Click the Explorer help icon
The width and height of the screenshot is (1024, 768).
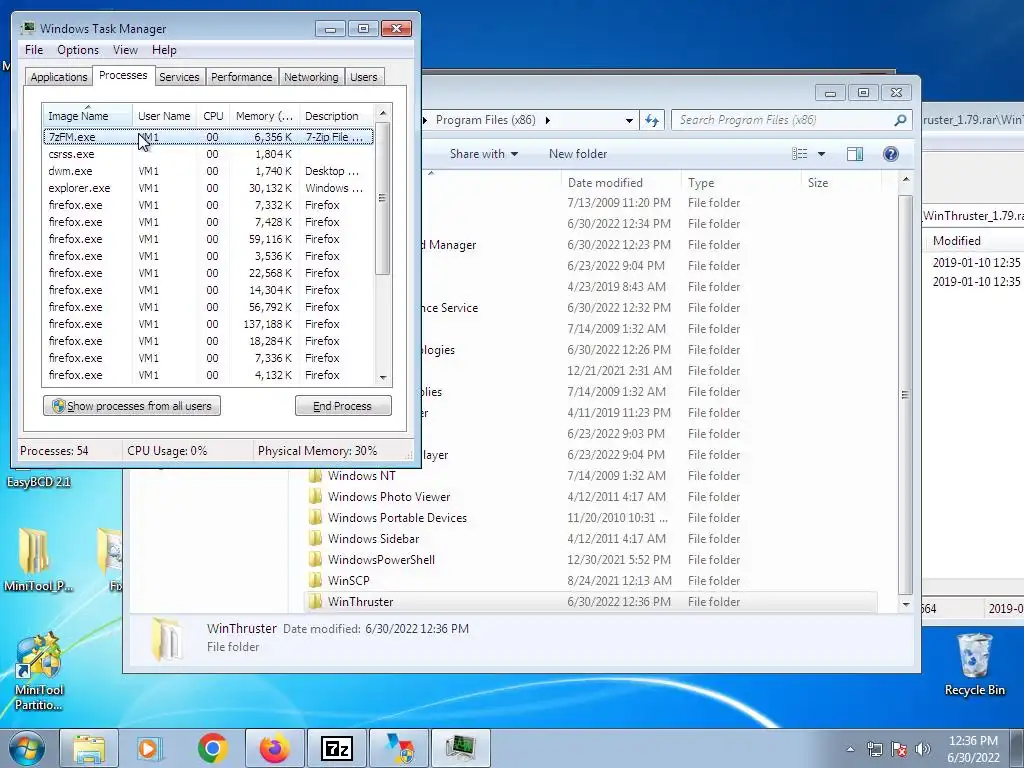pos(891,154)
